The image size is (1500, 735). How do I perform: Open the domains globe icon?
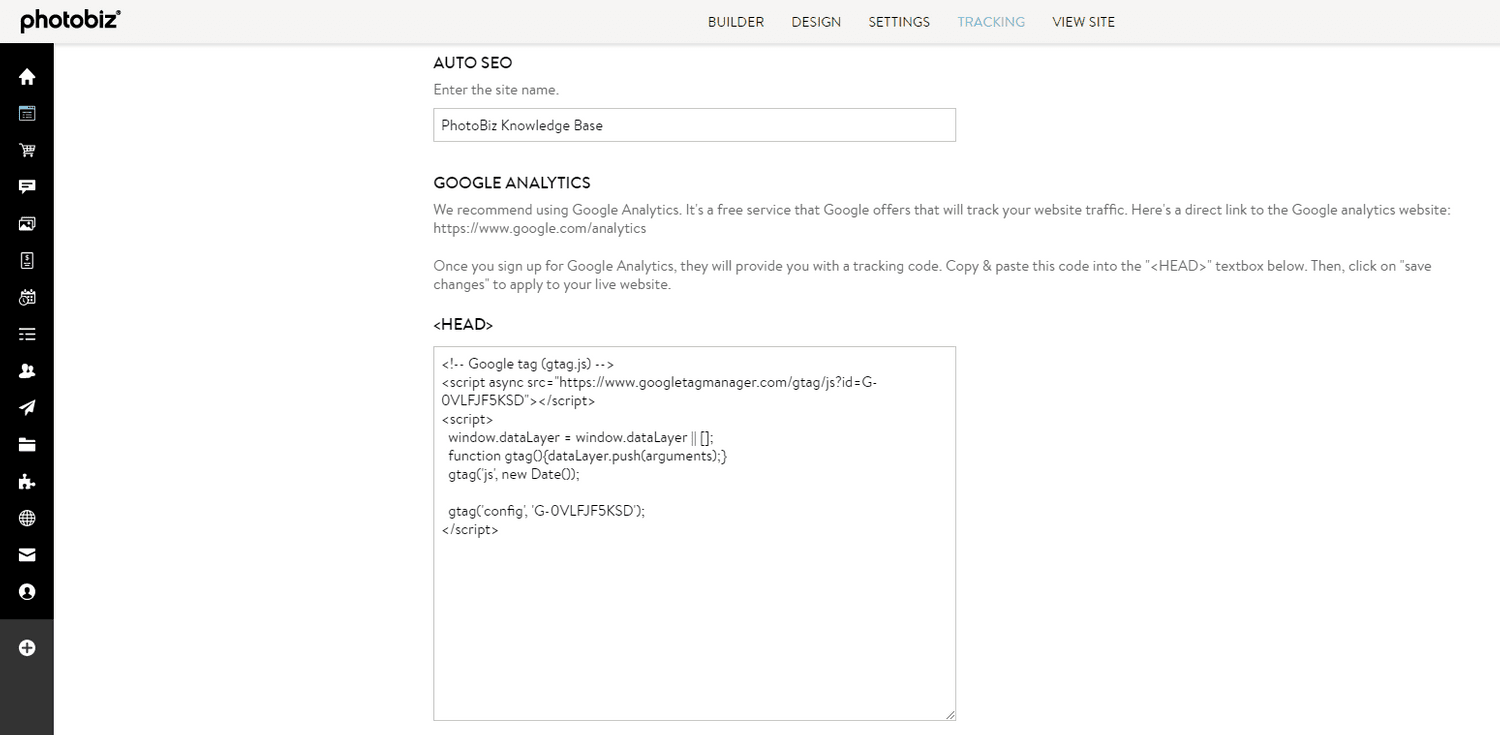[x=26, y=517]
